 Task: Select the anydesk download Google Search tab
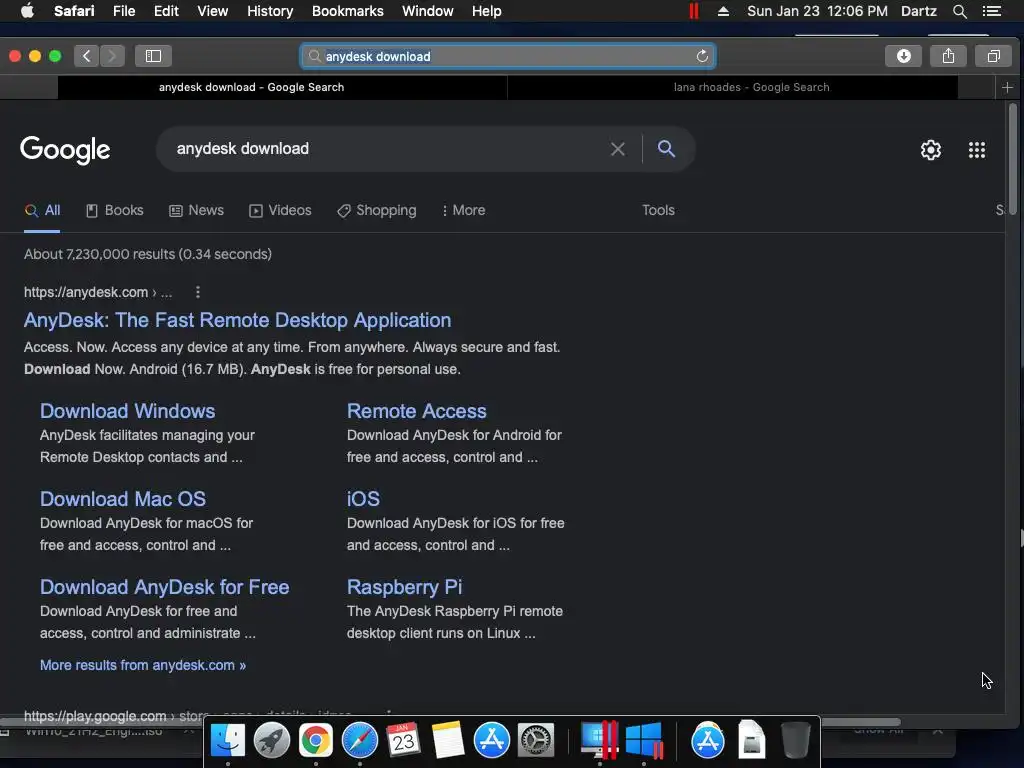tap(282, 87)
